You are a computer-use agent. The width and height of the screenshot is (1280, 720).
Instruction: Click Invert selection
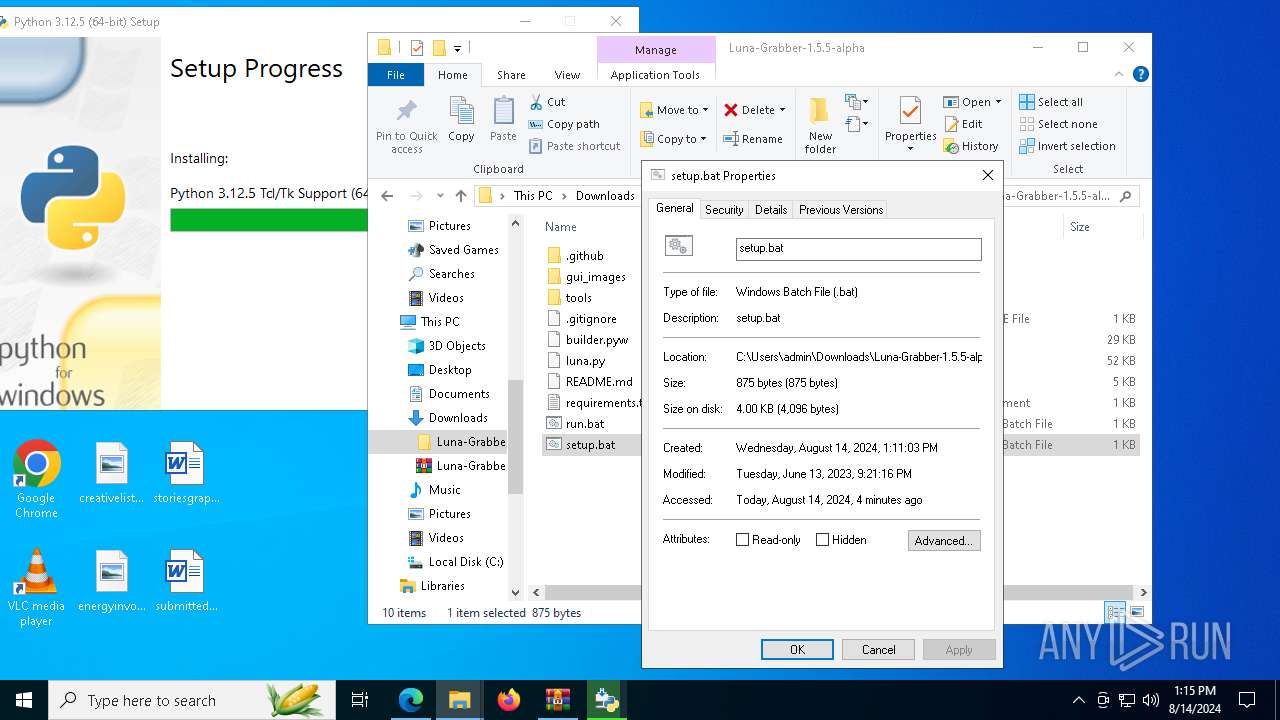tap(1067, 146)
